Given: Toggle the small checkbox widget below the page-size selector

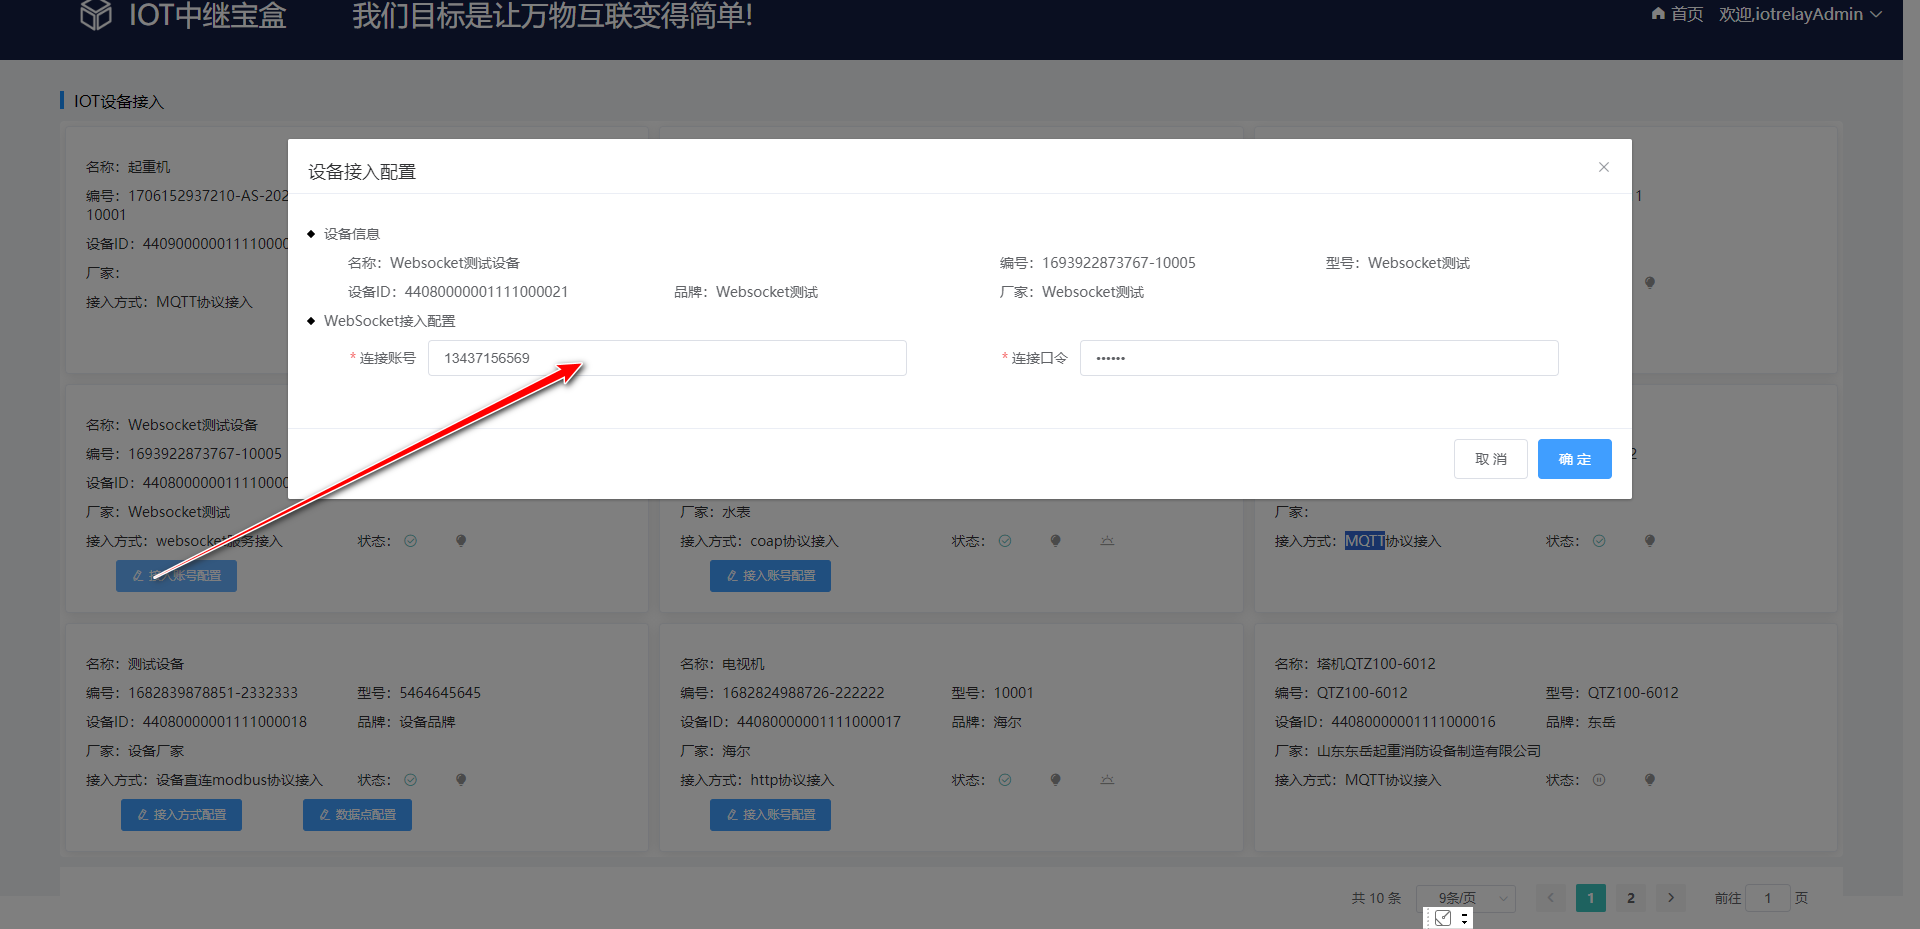Looking at the screenshot, I should [x=1442, y=917].
